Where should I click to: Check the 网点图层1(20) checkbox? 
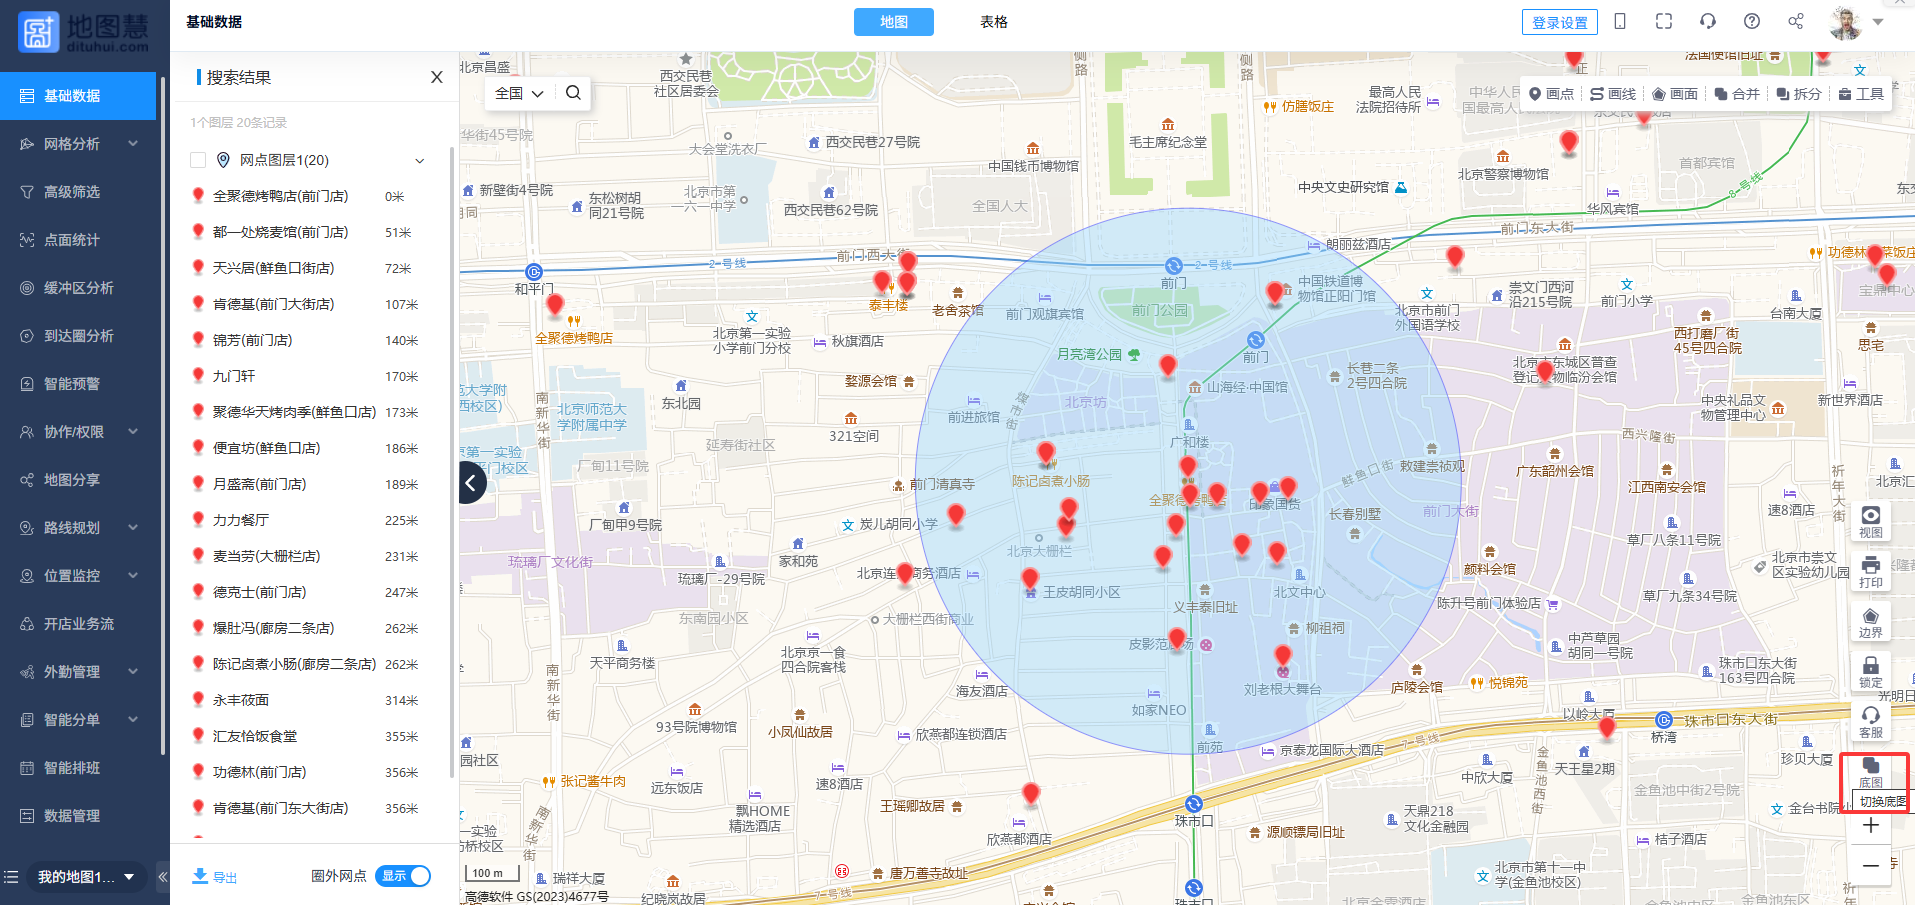(x=198, y=160)
